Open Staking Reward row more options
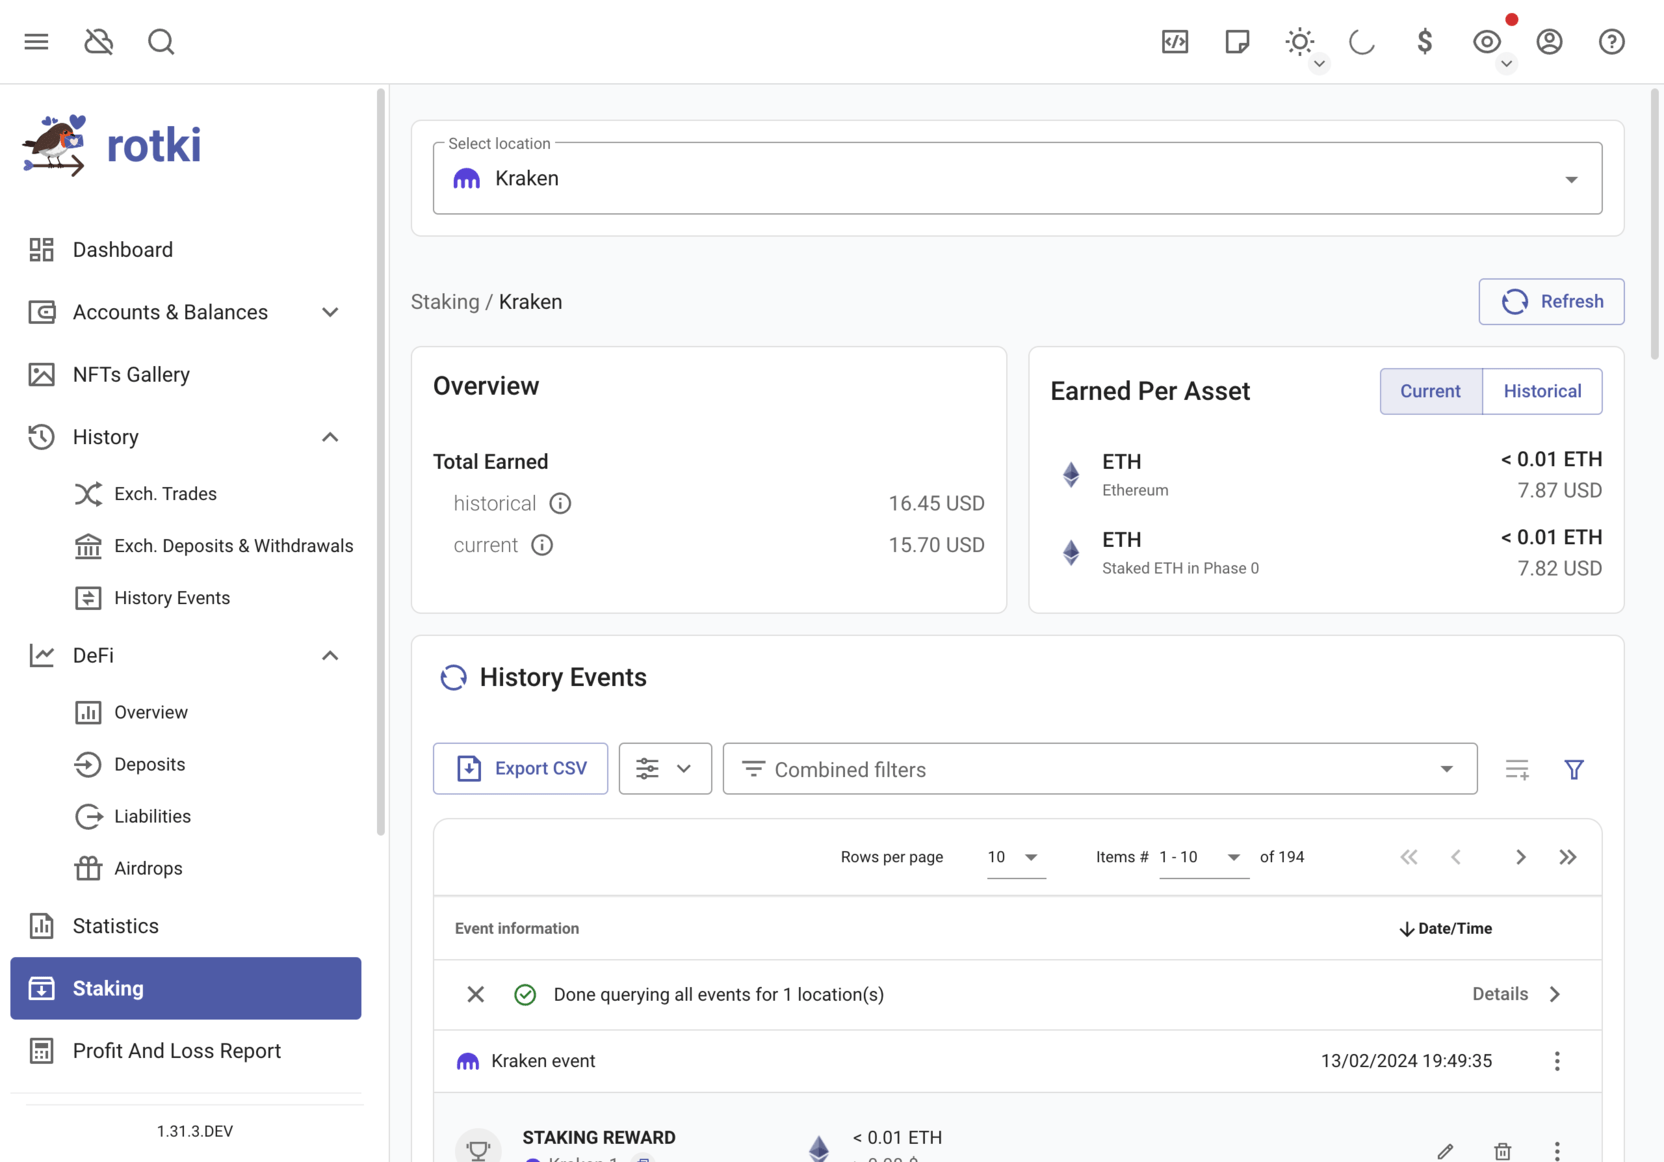This screenshot has width=1664, height=1162. coord(1557,1151)
